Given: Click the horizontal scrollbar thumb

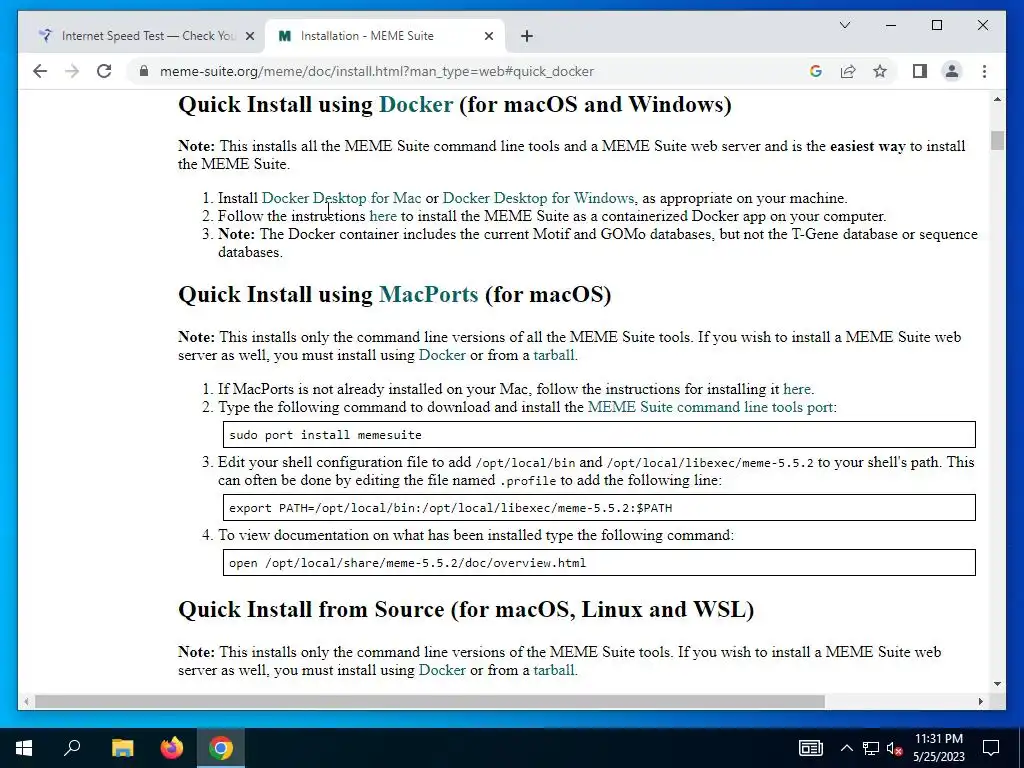Looking at the screenshot, I should [x=430, y=701].
